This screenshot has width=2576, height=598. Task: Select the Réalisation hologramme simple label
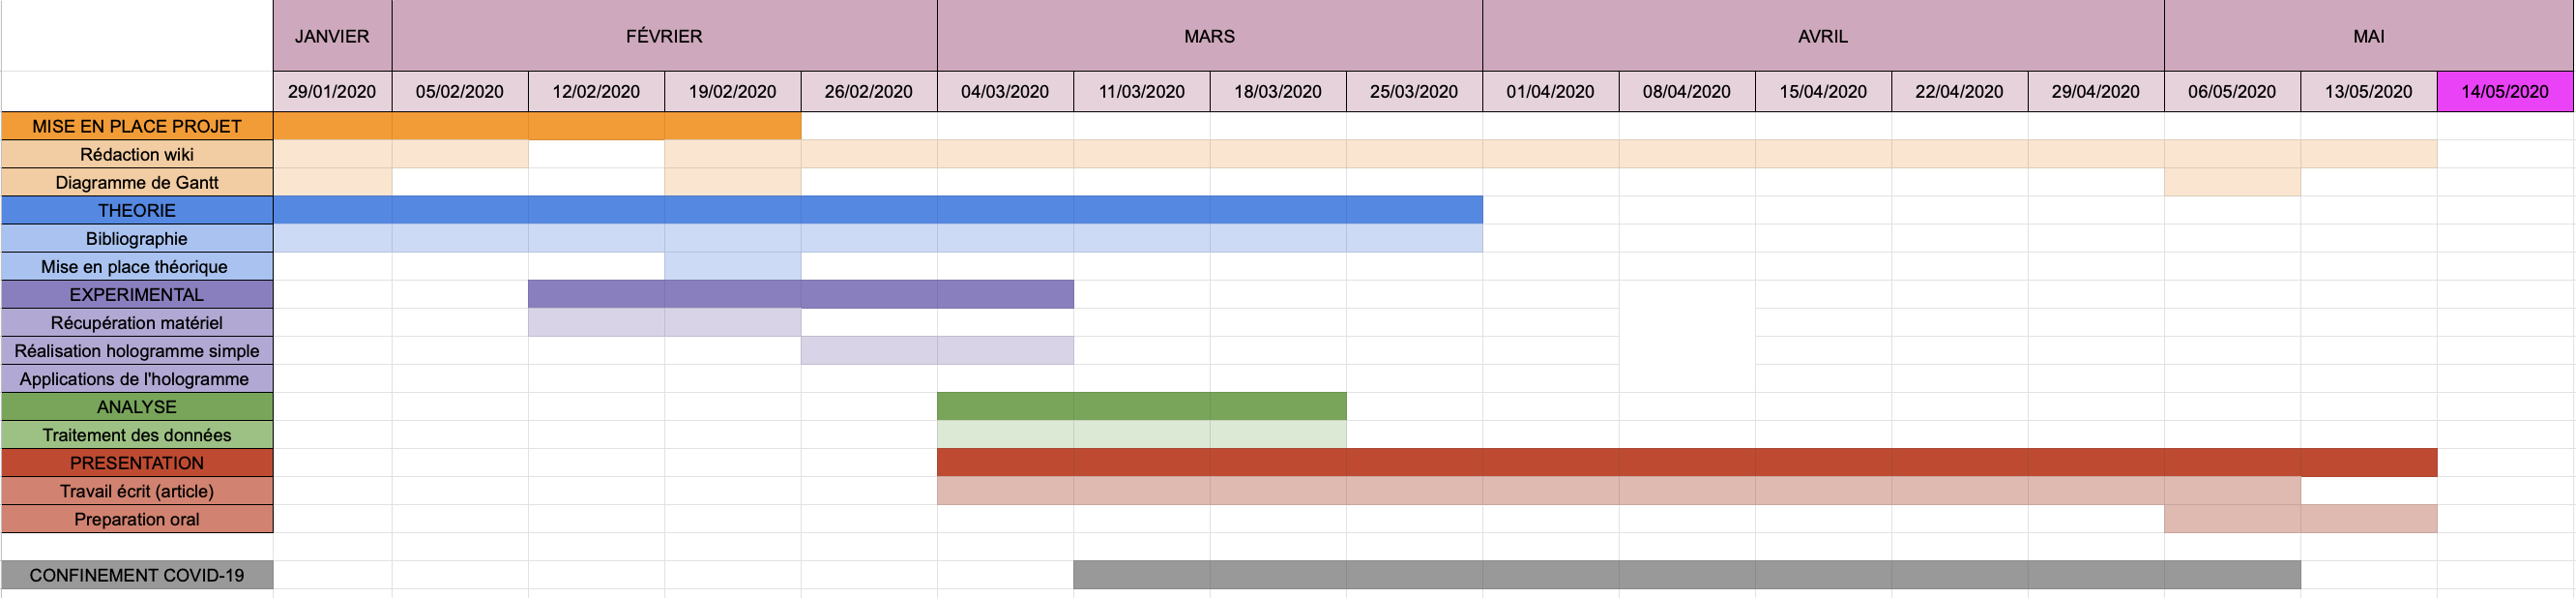click(x=137, y=350)
